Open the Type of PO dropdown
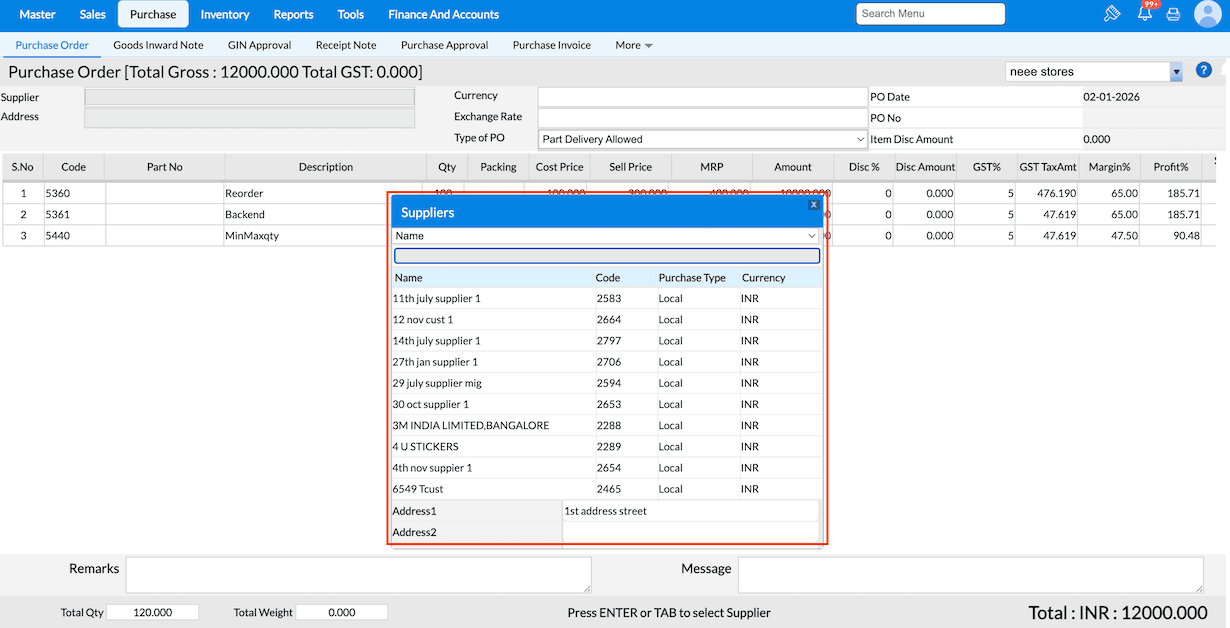1230x628 pixels. [702, 139]
